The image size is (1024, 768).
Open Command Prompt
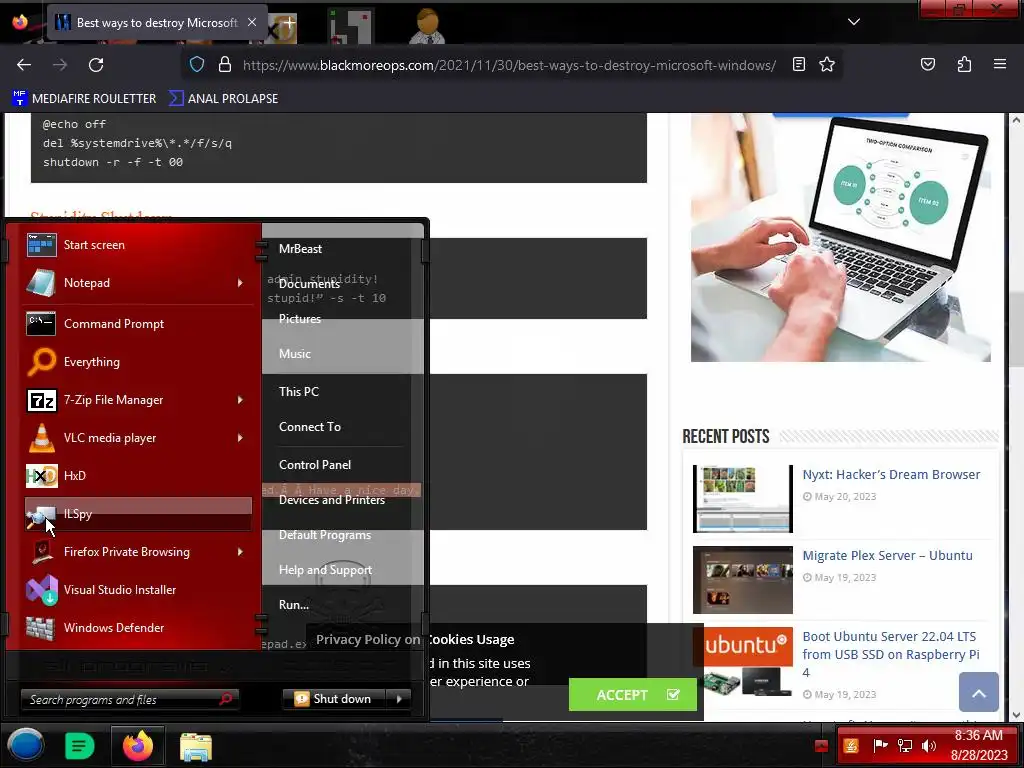pyautogui.click(x=138, y=324)
